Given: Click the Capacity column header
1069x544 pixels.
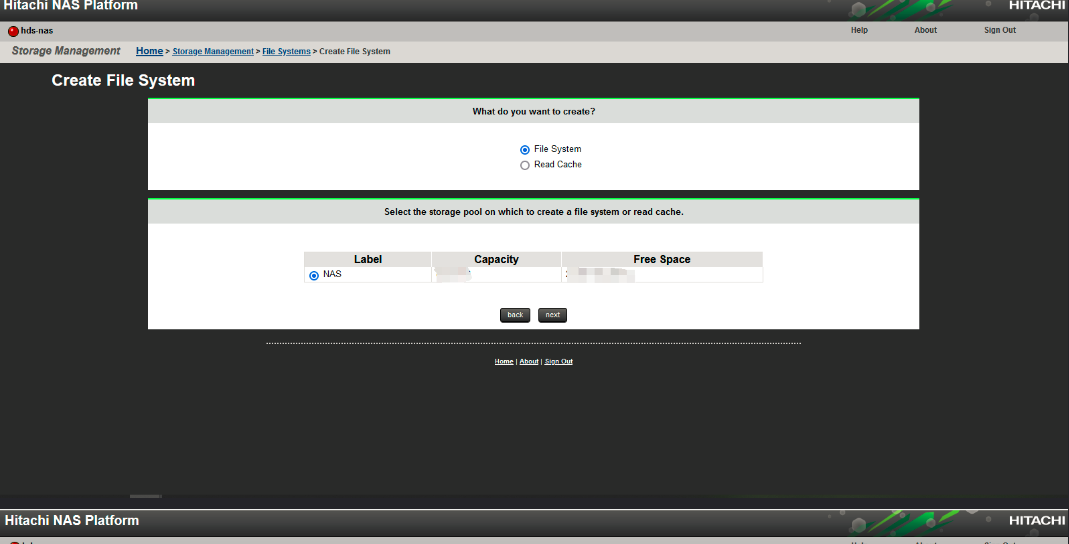Looking at the screenshot, I should 496,259.
